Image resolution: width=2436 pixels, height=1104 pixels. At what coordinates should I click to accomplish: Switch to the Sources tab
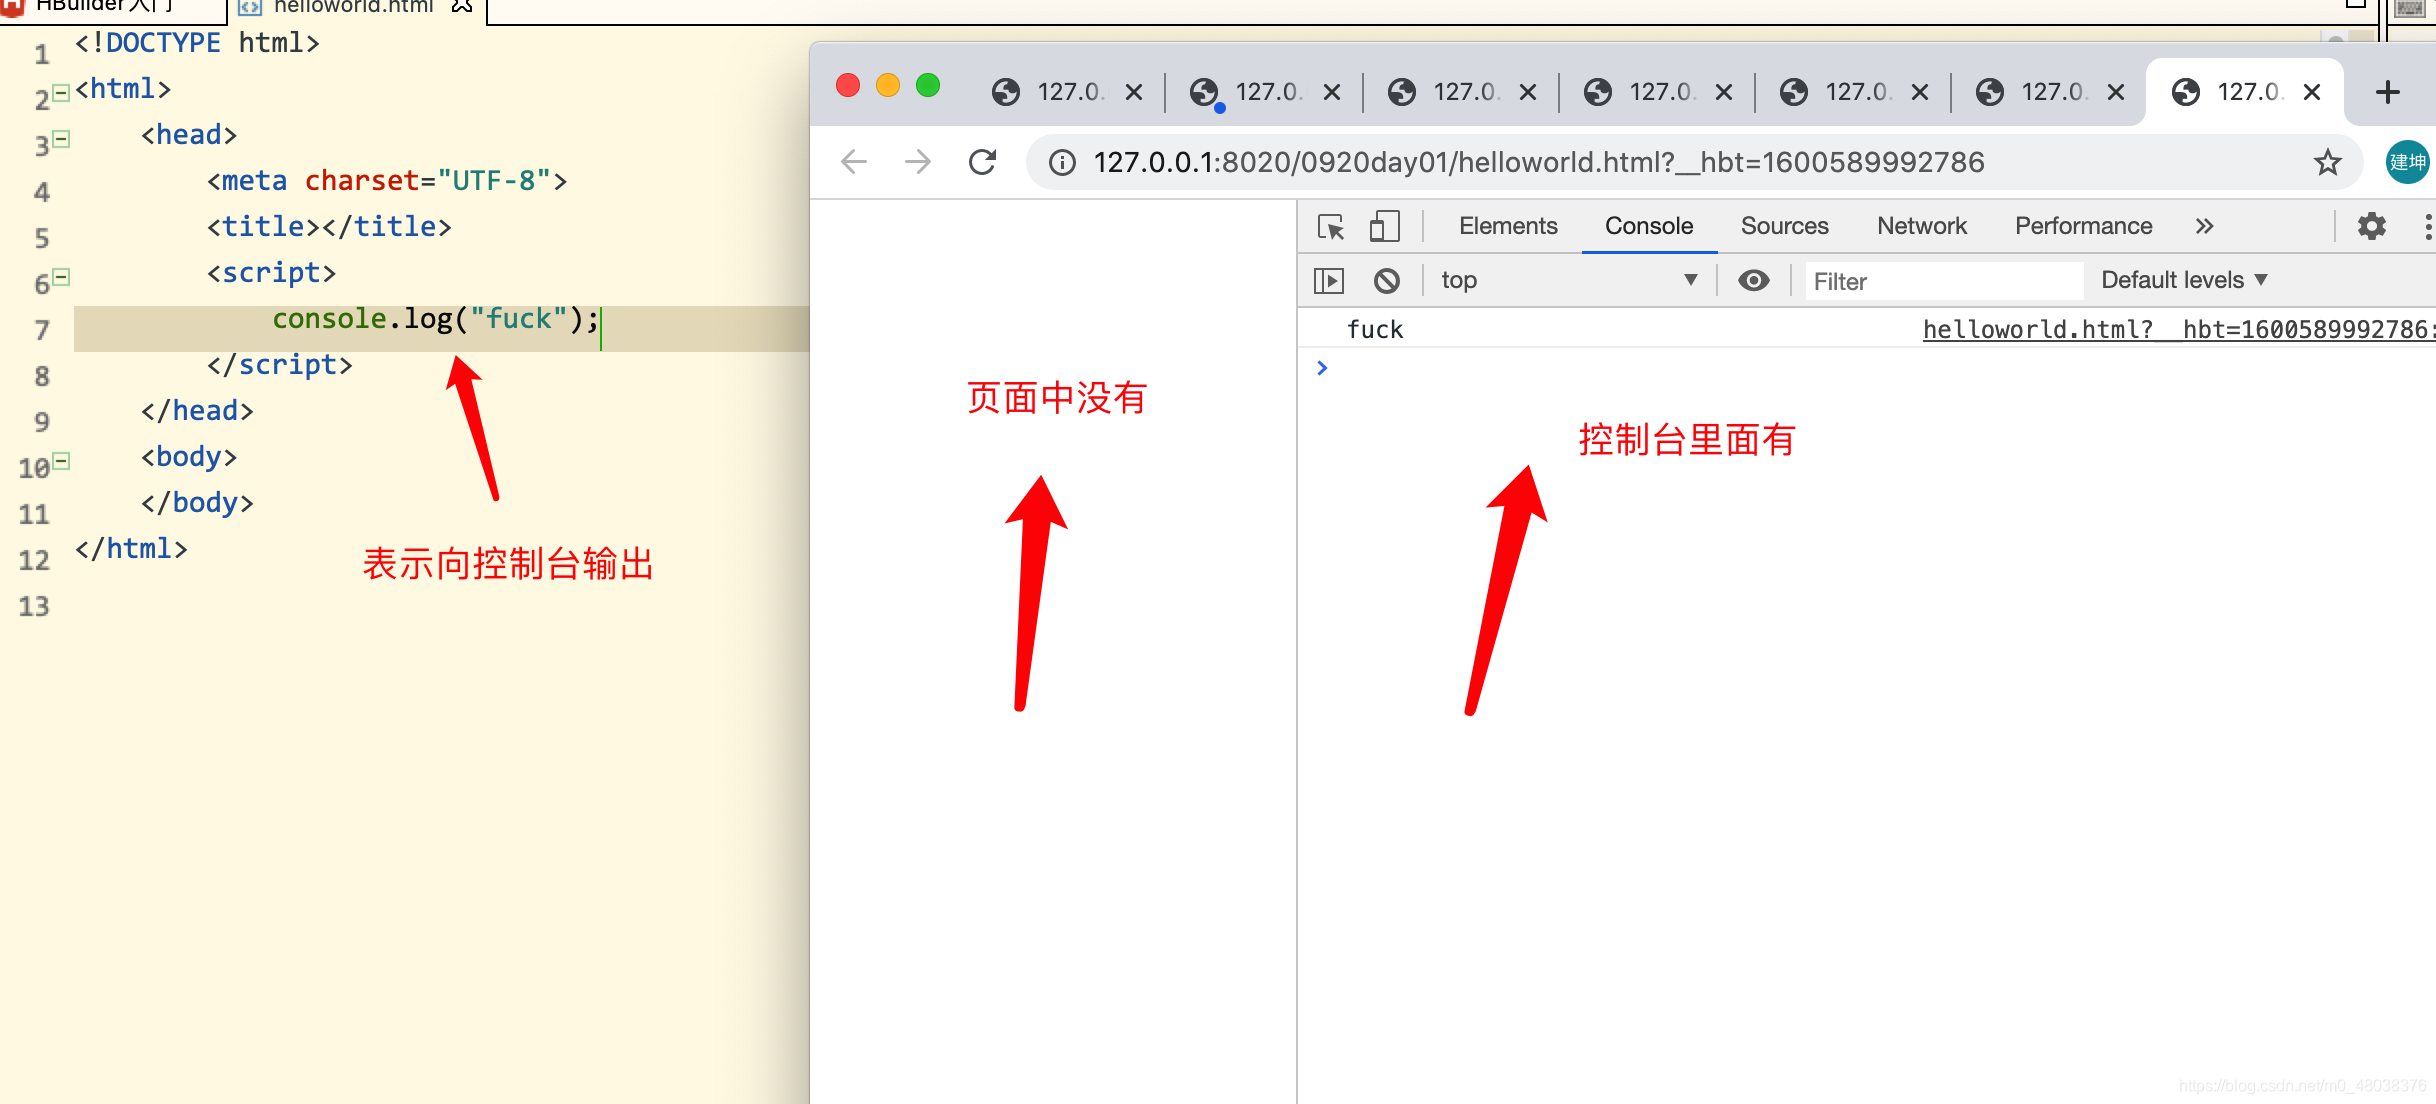coord(1785,227)
